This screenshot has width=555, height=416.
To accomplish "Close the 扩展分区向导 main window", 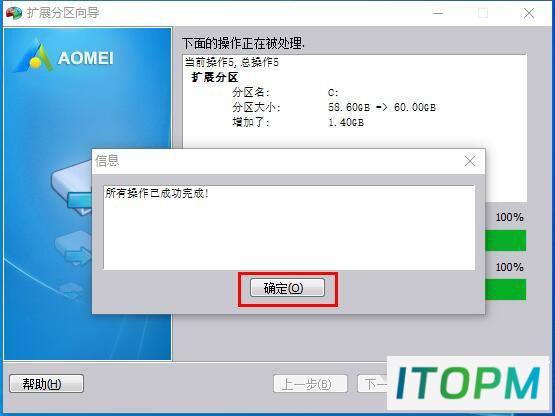I will pos(529,13).
